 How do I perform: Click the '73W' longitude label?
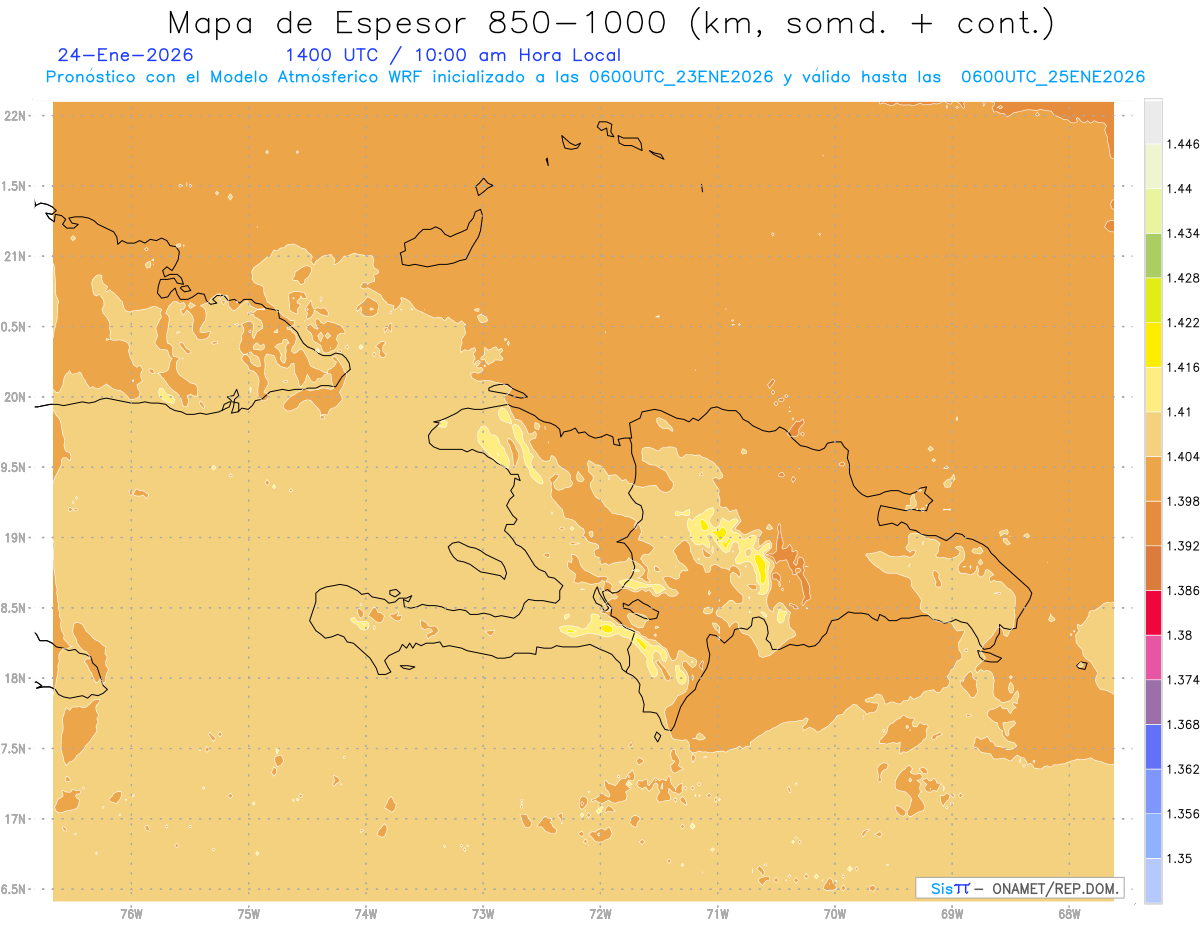coord(483,914)
